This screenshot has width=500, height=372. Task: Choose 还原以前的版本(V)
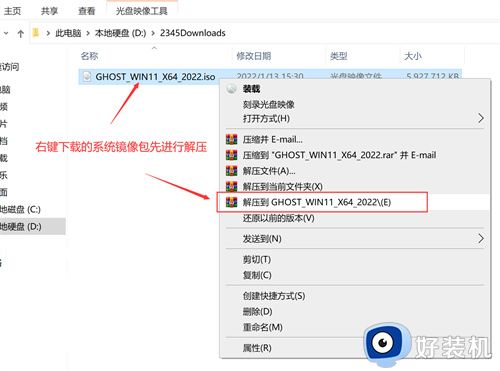click(279, 218)
